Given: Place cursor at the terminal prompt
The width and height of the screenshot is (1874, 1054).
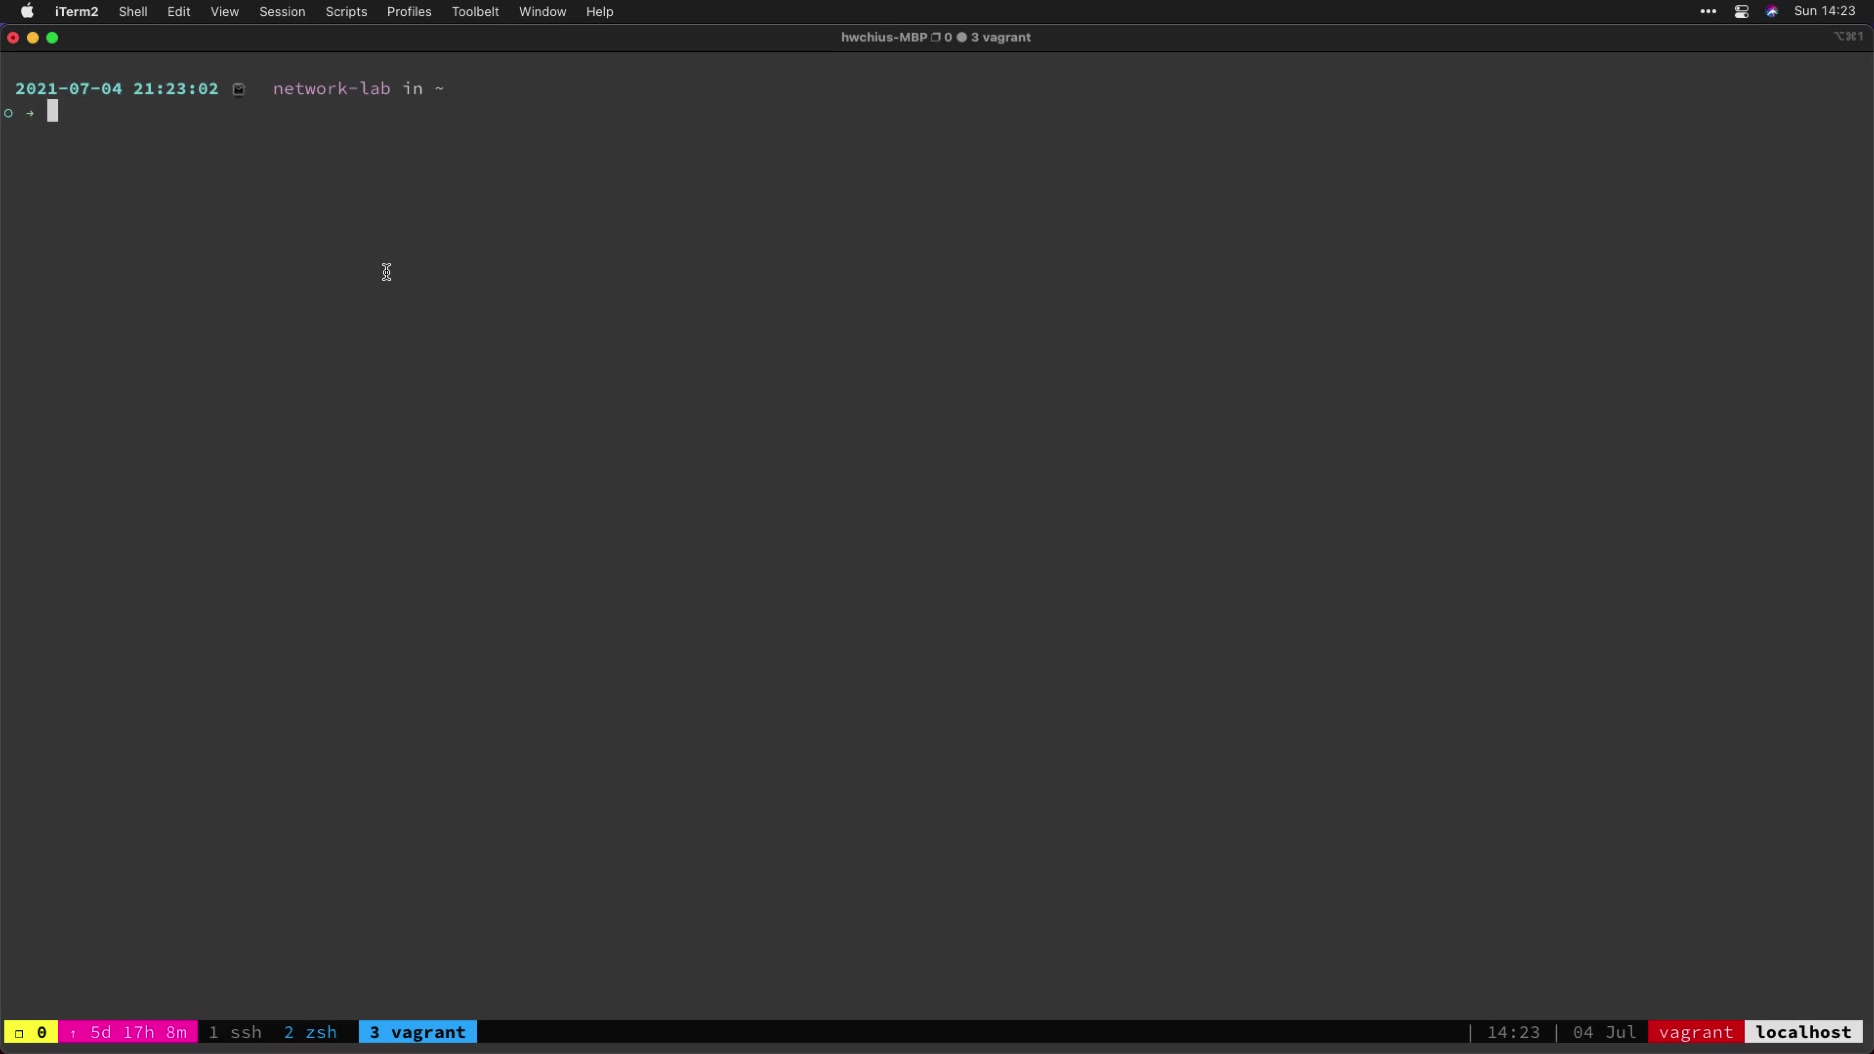Looking at the screenshot, I should (x=52, y=112).
